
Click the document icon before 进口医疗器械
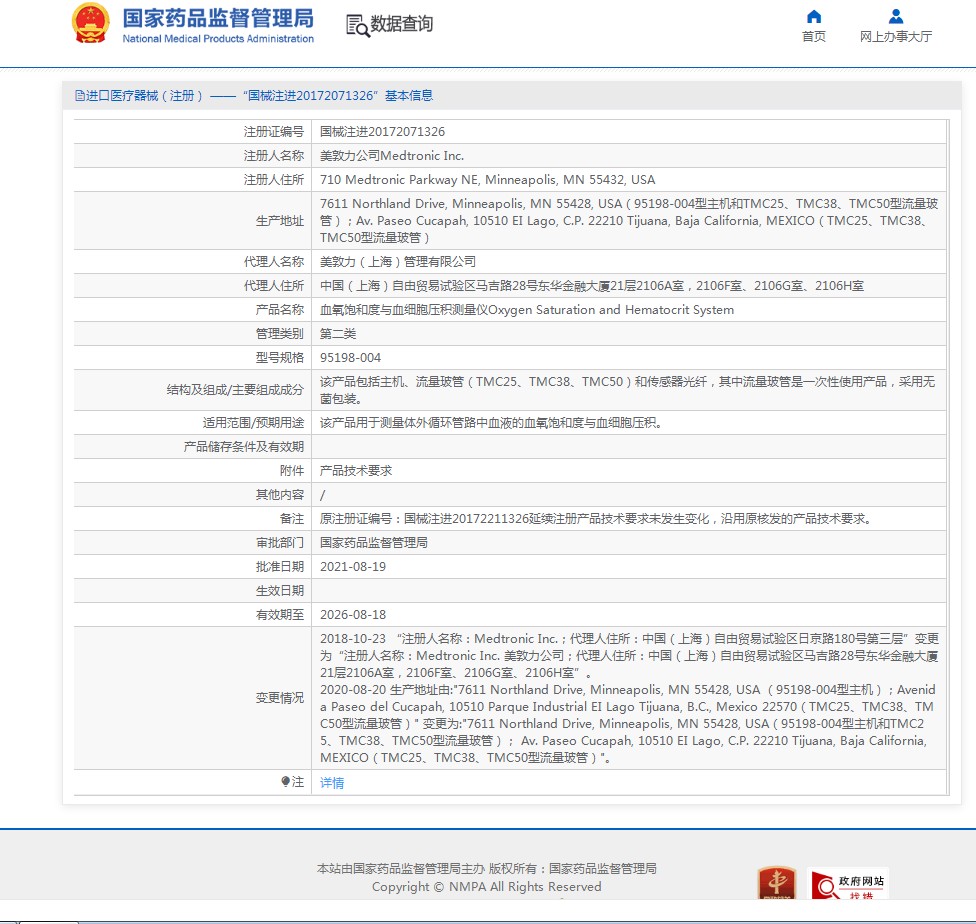[79, 95]
